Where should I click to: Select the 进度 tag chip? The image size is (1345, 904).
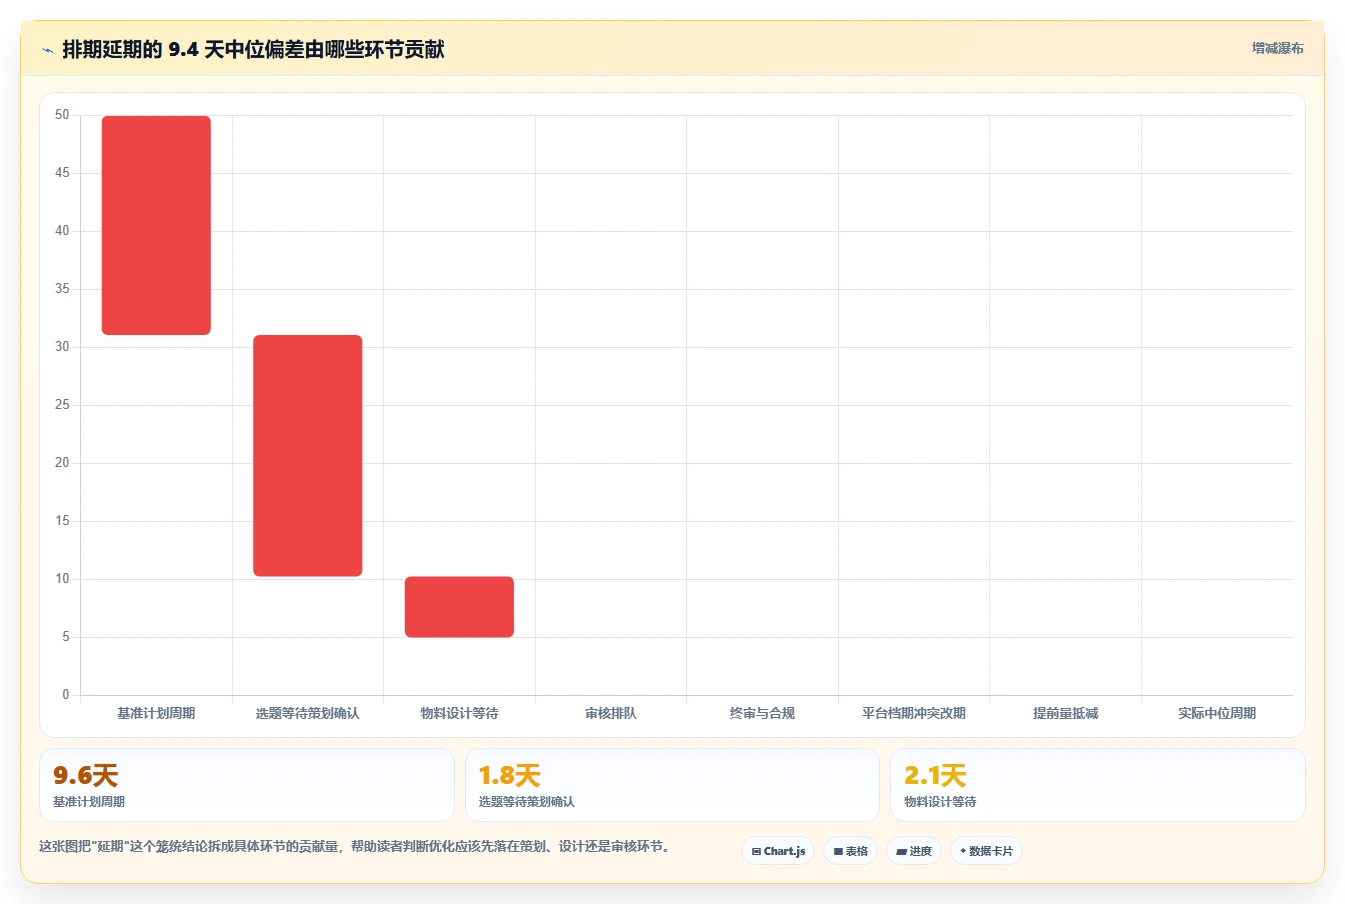pyautogui.click(x=914, y=851)
